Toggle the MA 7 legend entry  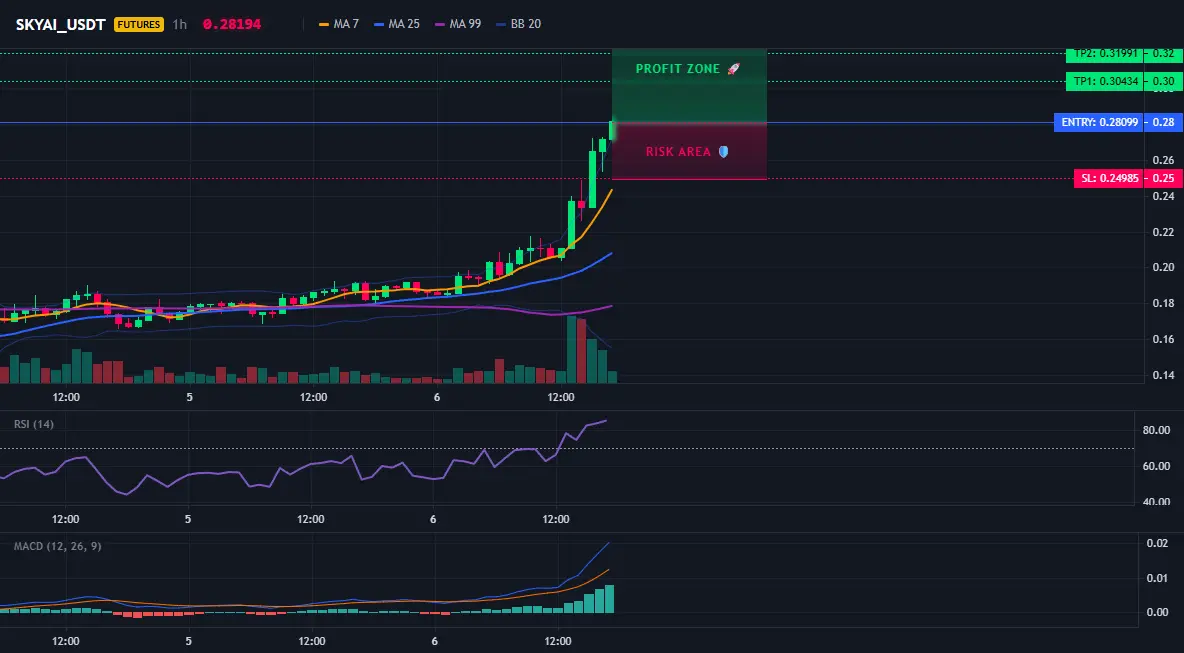pos(339,24)
